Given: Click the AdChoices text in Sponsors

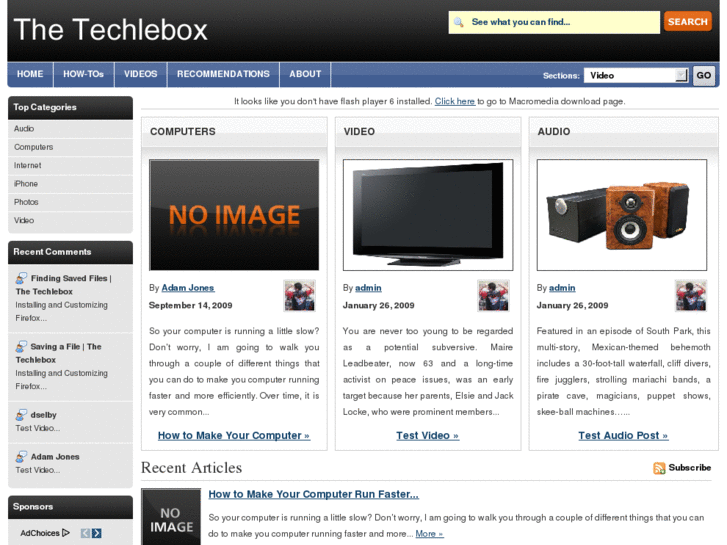Looking at the screenshot, I should [40, 533].
